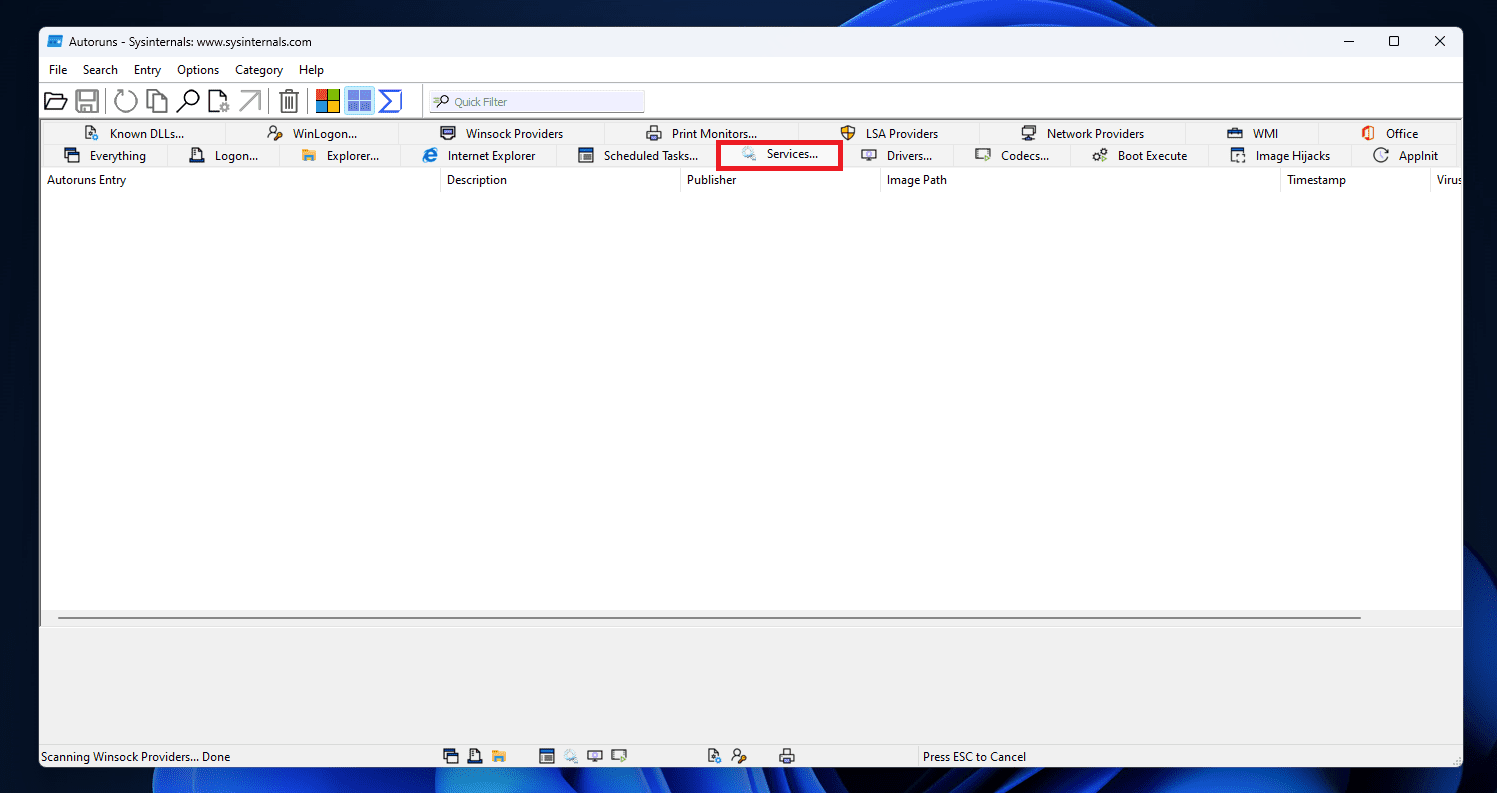Click the Delete trash can icon
The height and width of the screenshot is (793, 1497).
pyautogui.click(x=289, y=101)
